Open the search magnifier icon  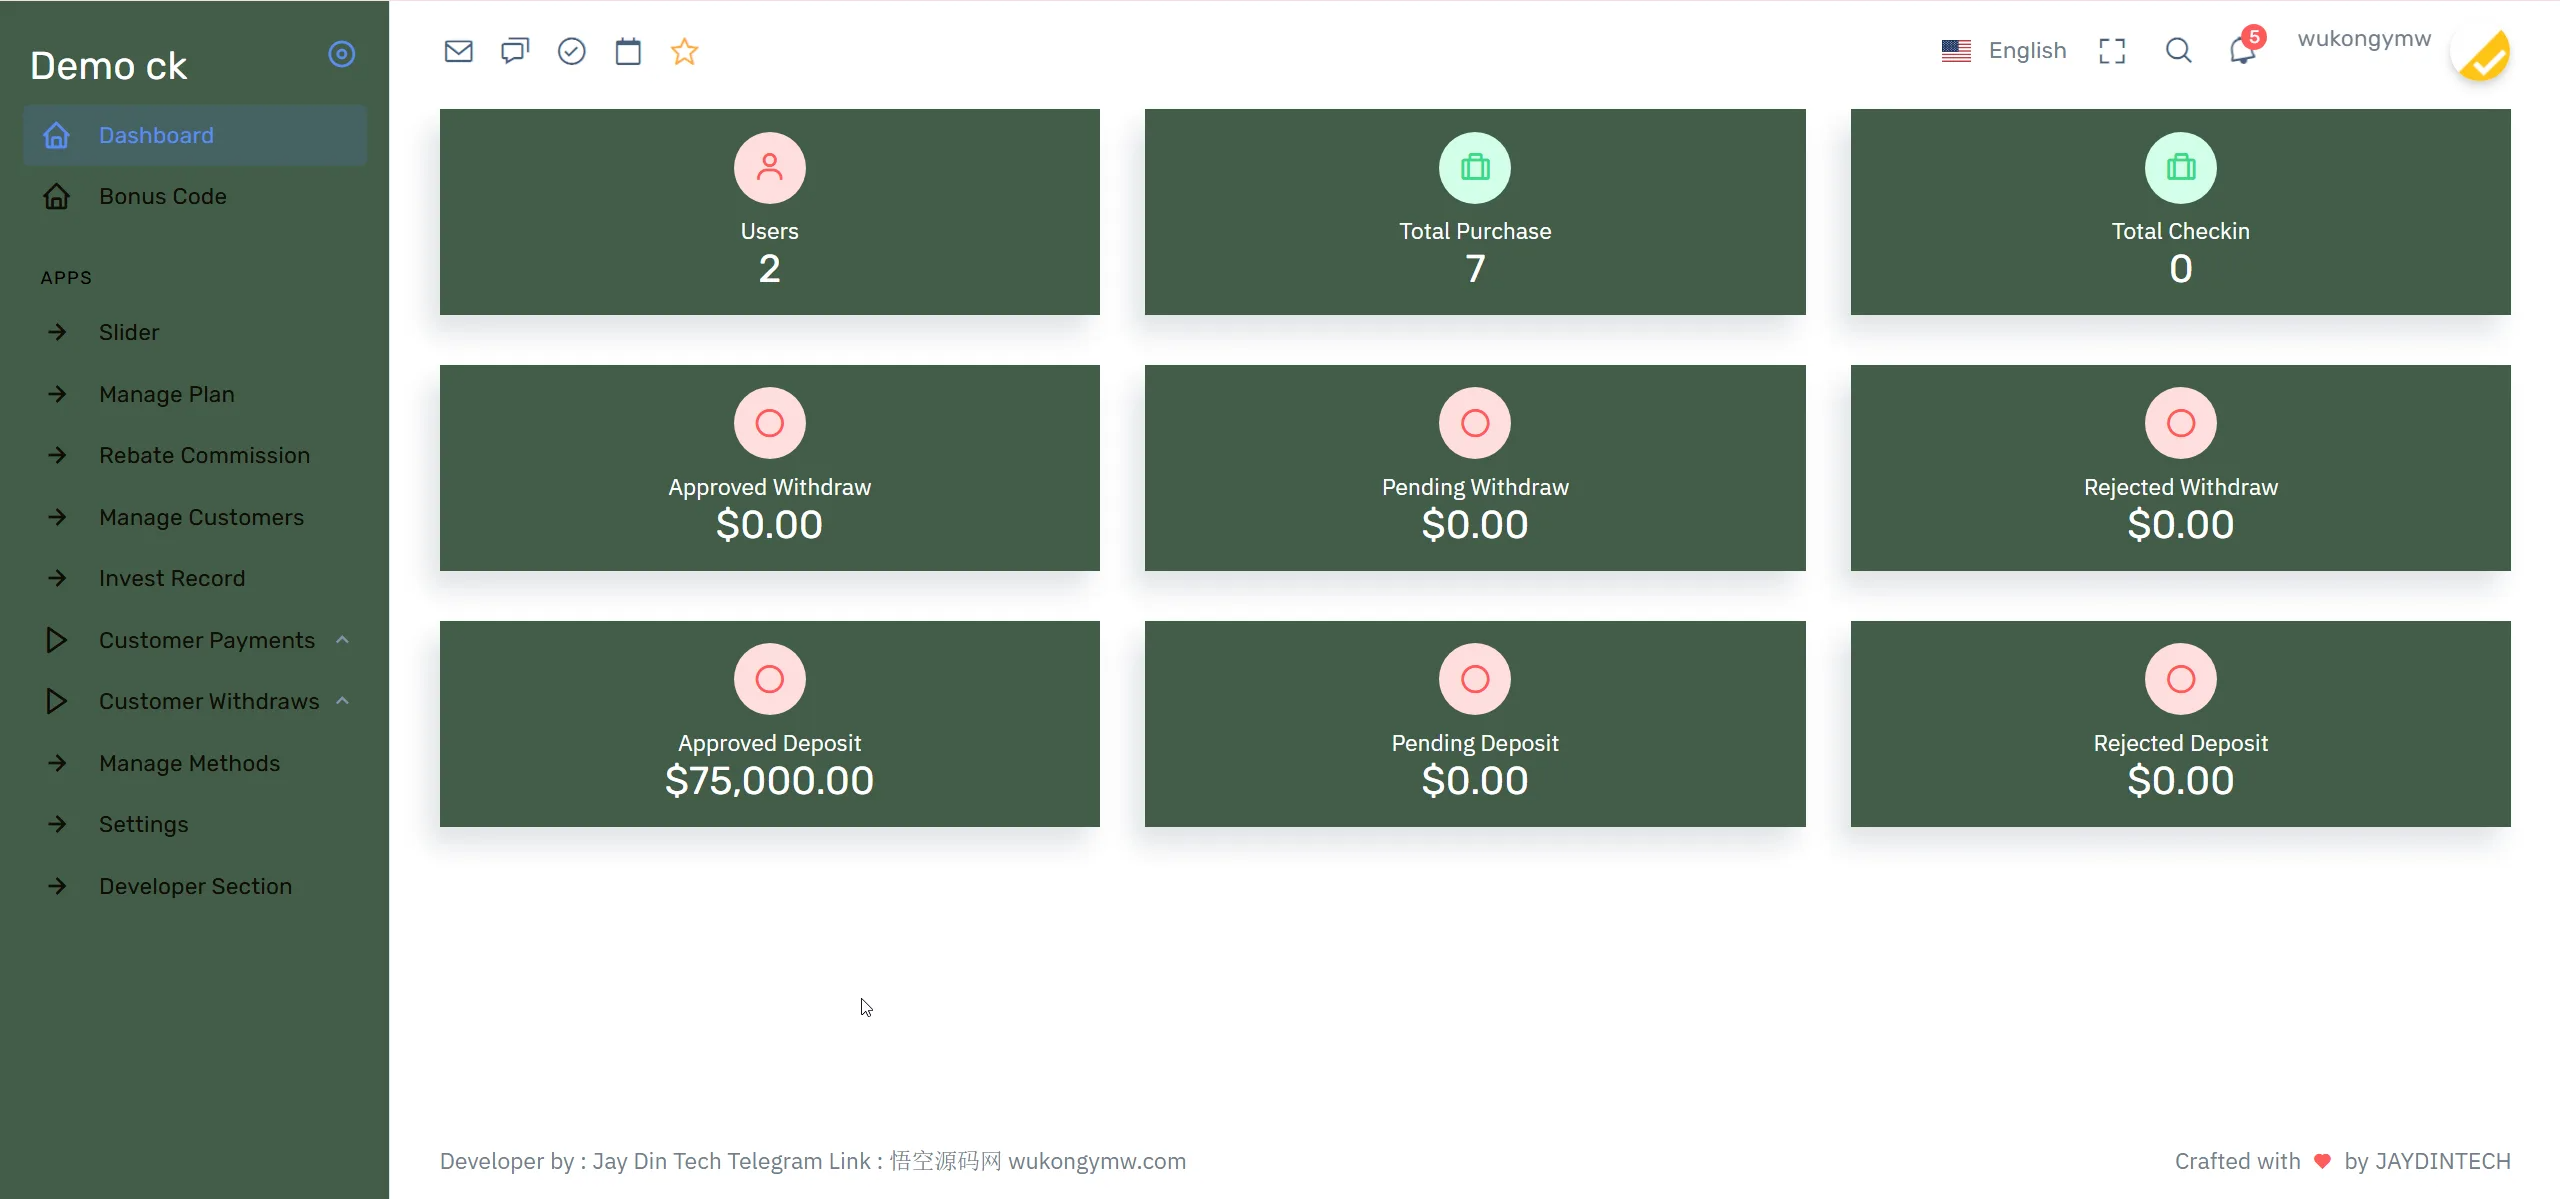pyautogui.click(x=2178, y=51)
